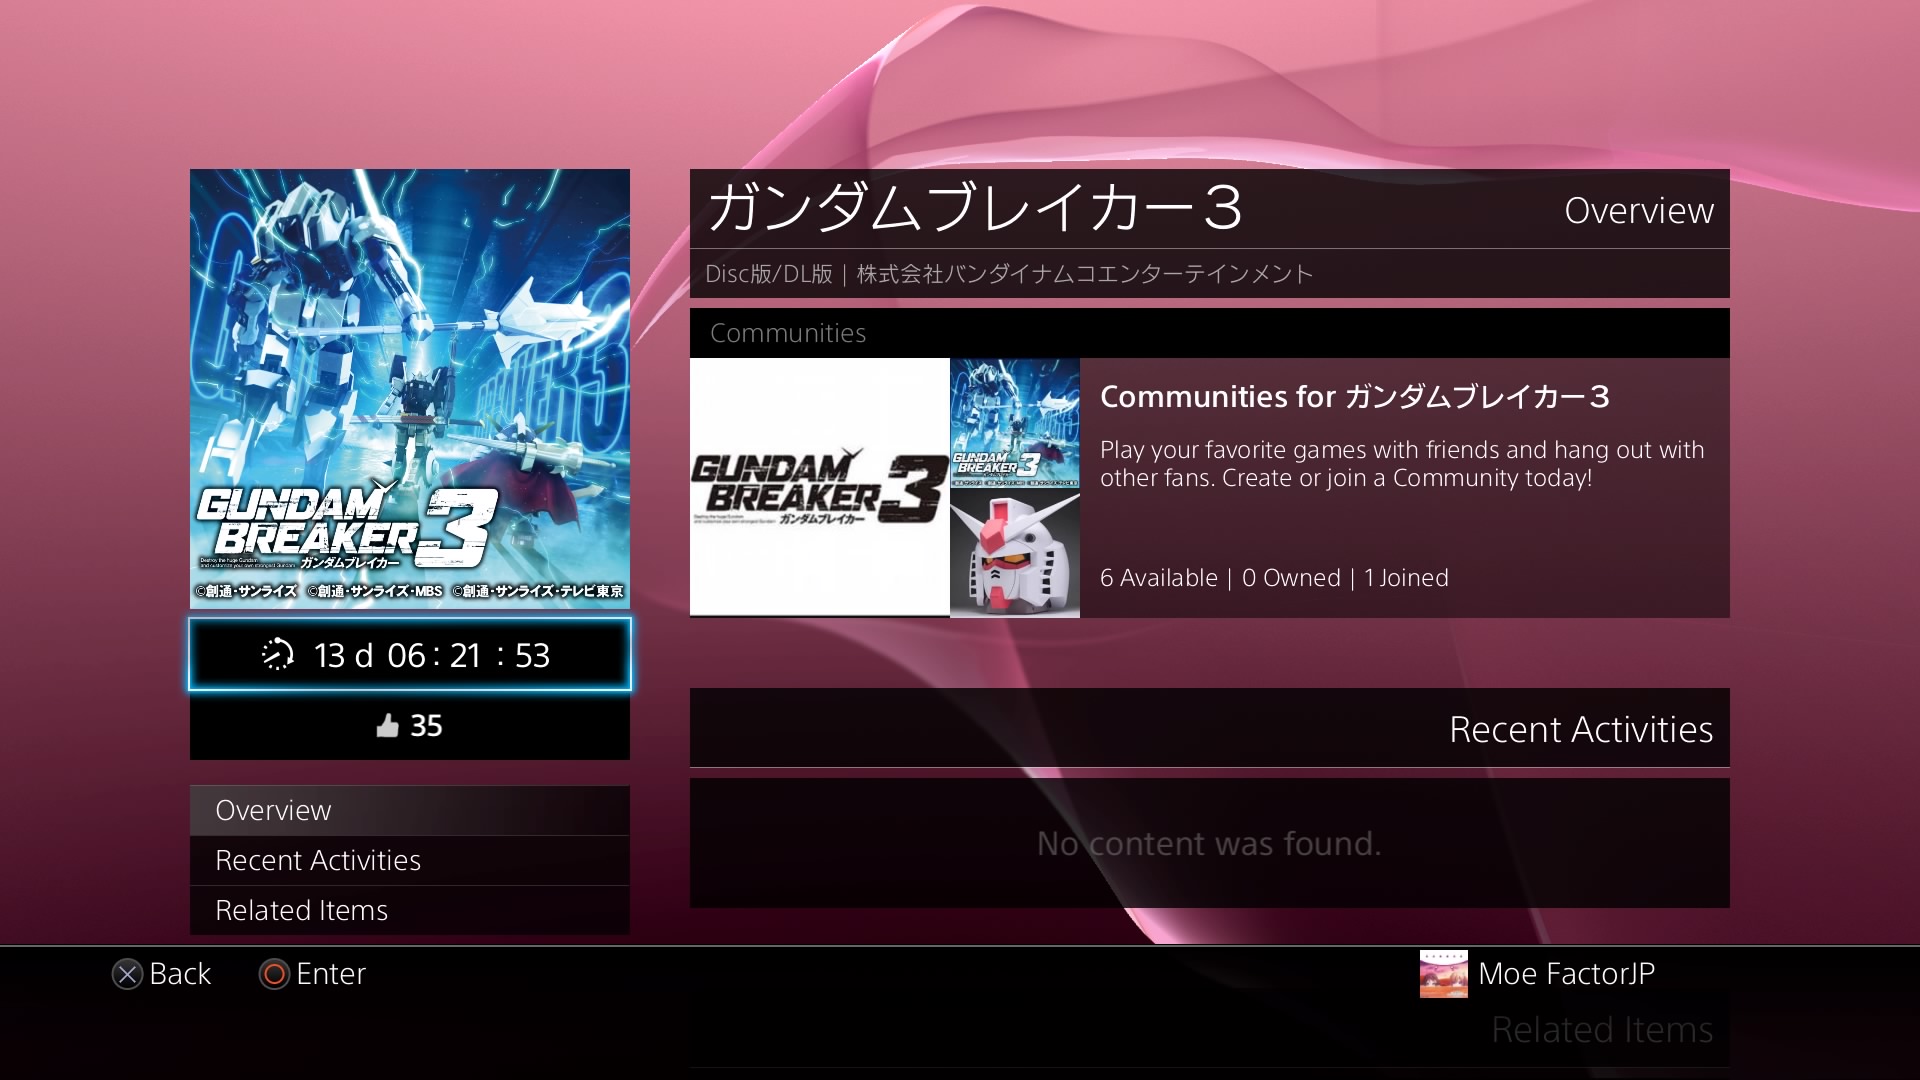Click the thumbs-up like icon
The height and width of the screenshot is (1080, 1920).
pos(387,726)
